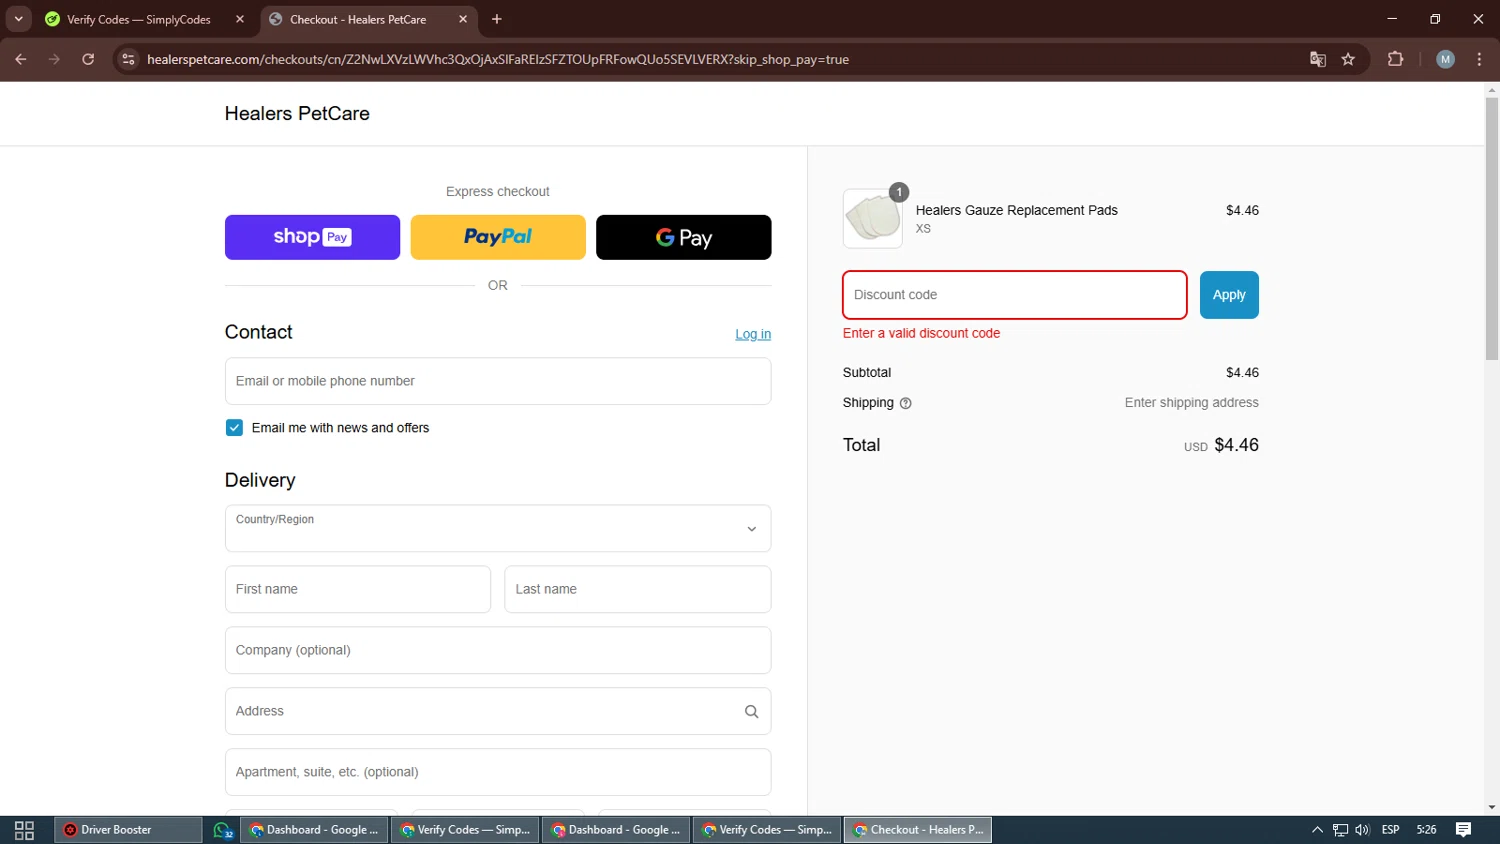
Task: Pay with Google Pay express checkout
Action: tap(684, 237)
